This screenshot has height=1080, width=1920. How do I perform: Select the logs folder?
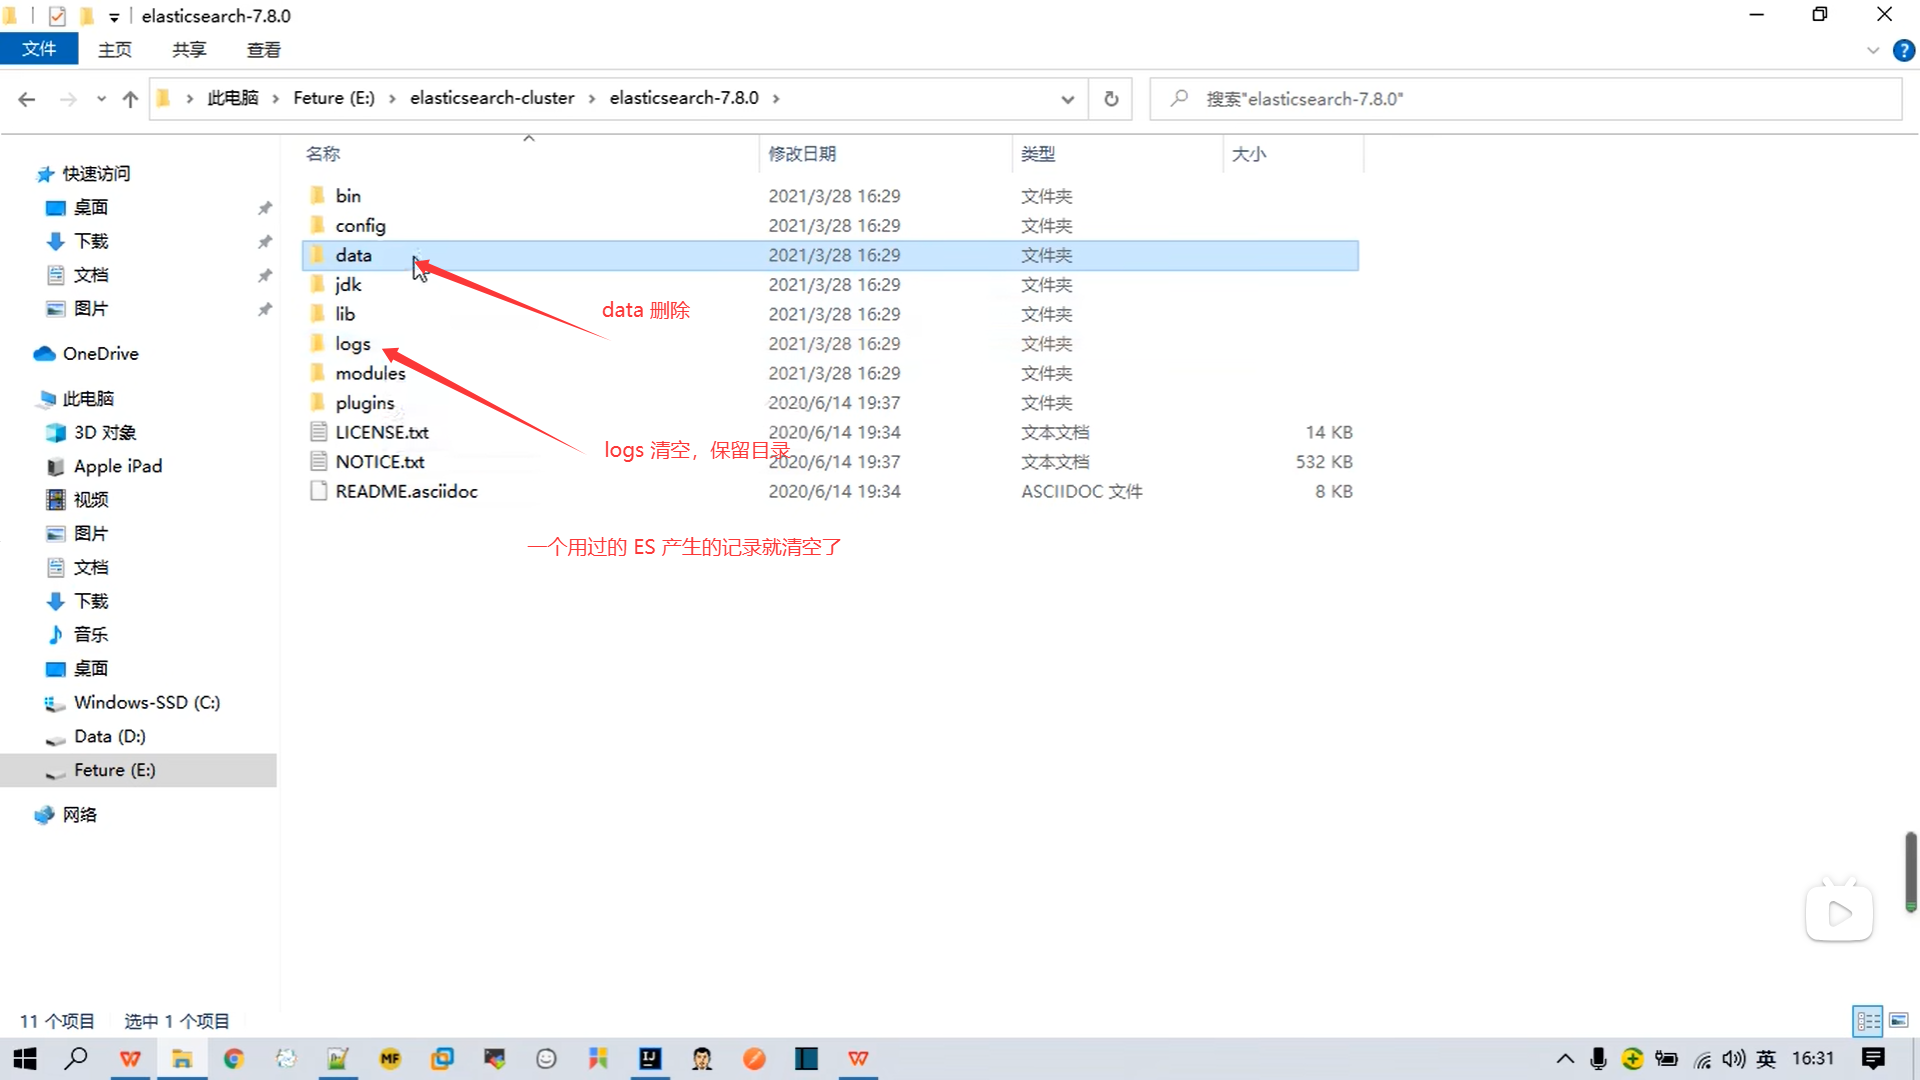[352, 343]
